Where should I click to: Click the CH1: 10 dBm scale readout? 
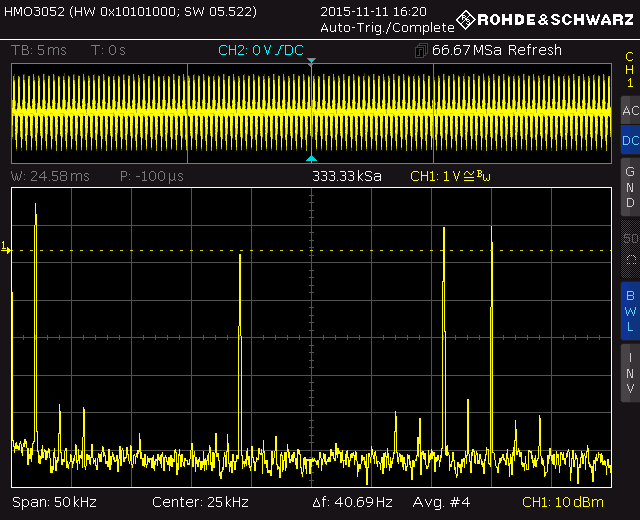tap(565, 501)
